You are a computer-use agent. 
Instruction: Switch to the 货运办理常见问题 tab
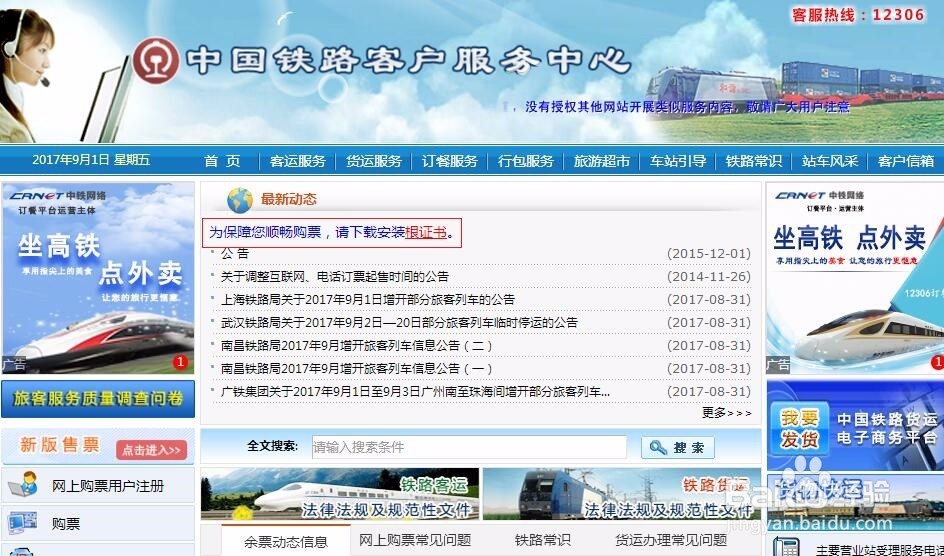[671, 540]
